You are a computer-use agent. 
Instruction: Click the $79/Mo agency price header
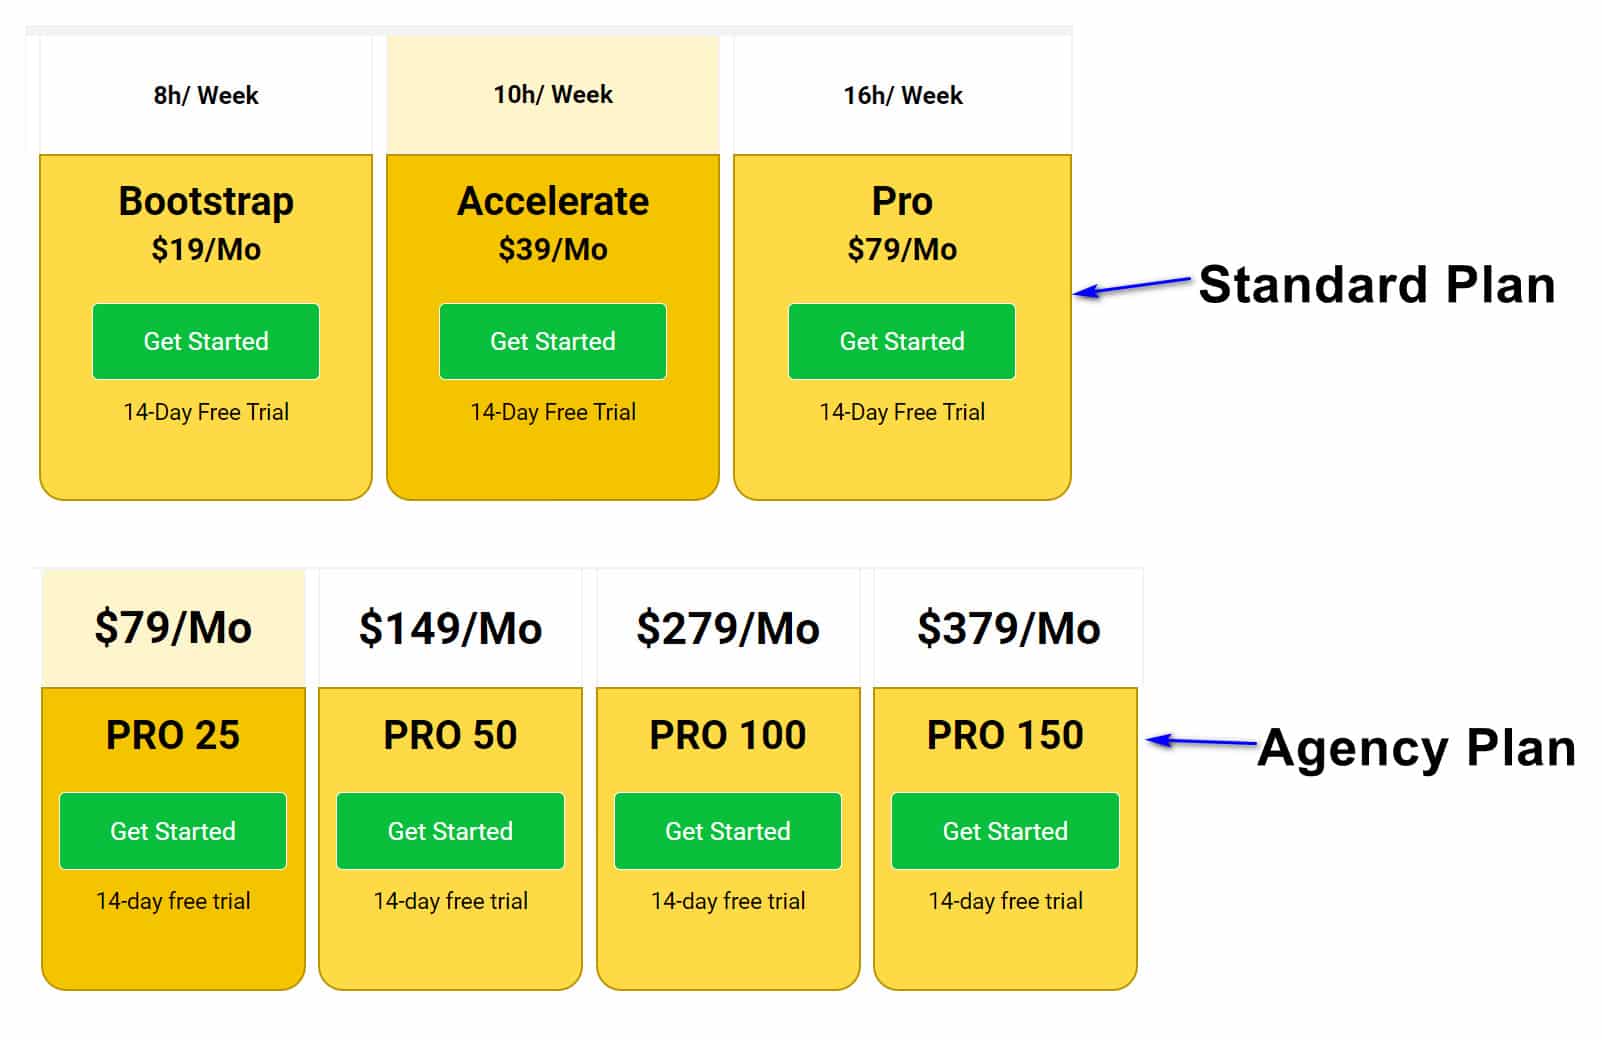coord(172,628)
